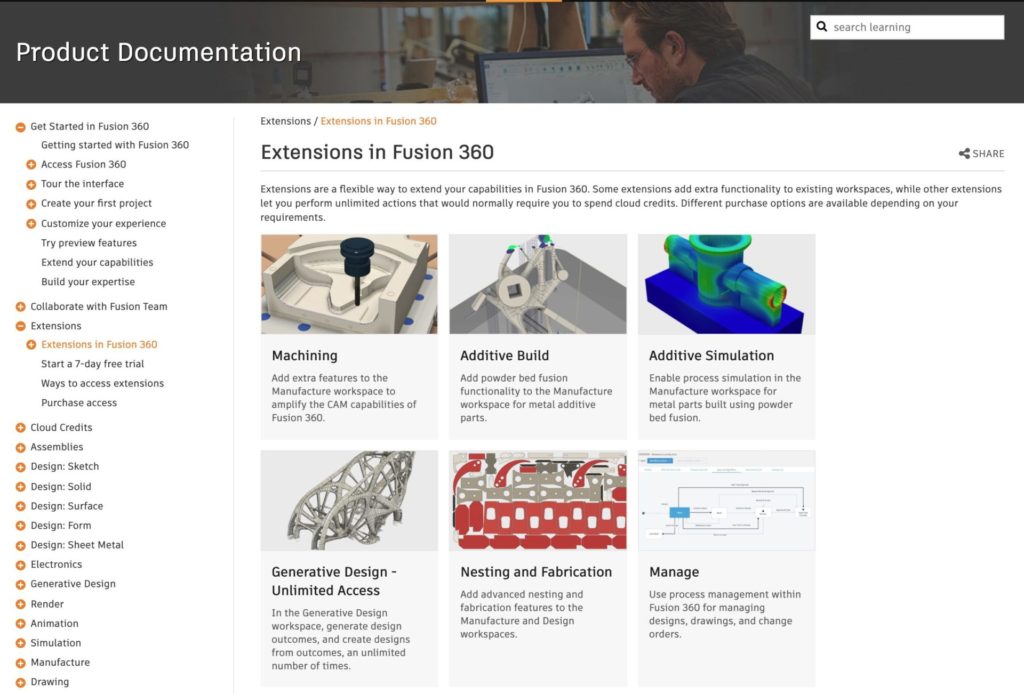Click the plus icon next to Manufacture
This screenshot has height=694, width=1024.
[x=20, y=662]
